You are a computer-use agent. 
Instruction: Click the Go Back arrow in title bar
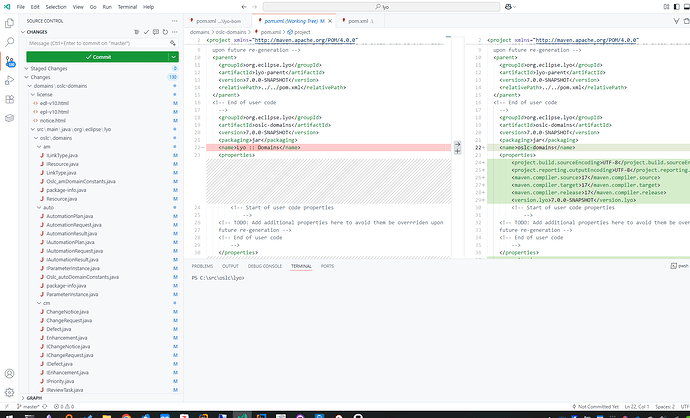244,7
